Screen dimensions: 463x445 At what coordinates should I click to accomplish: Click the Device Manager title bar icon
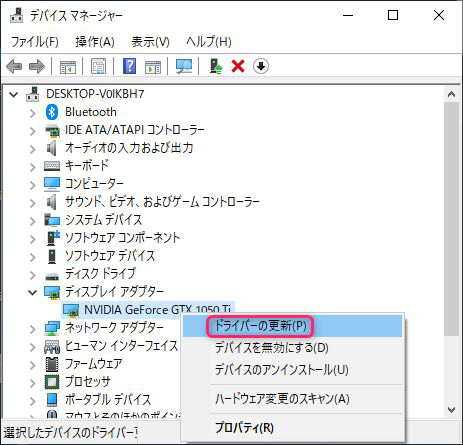point(16,15)
